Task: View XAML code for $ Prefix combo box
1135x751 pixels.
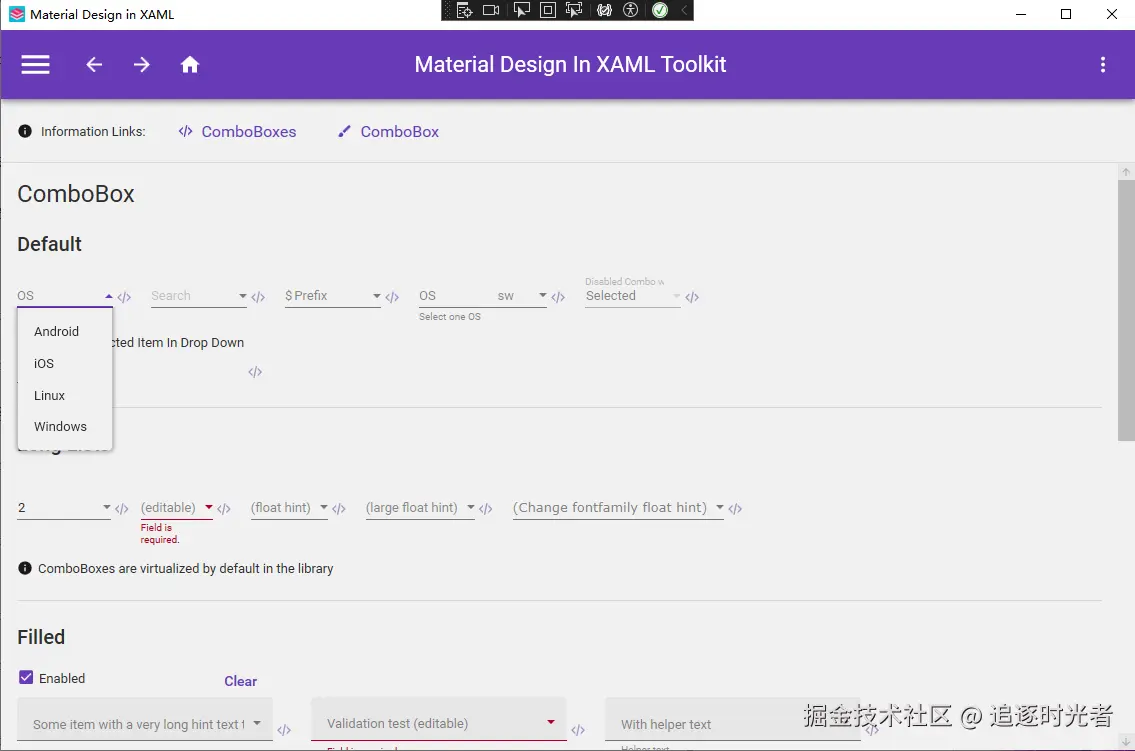Action: (x=392, y=297)
